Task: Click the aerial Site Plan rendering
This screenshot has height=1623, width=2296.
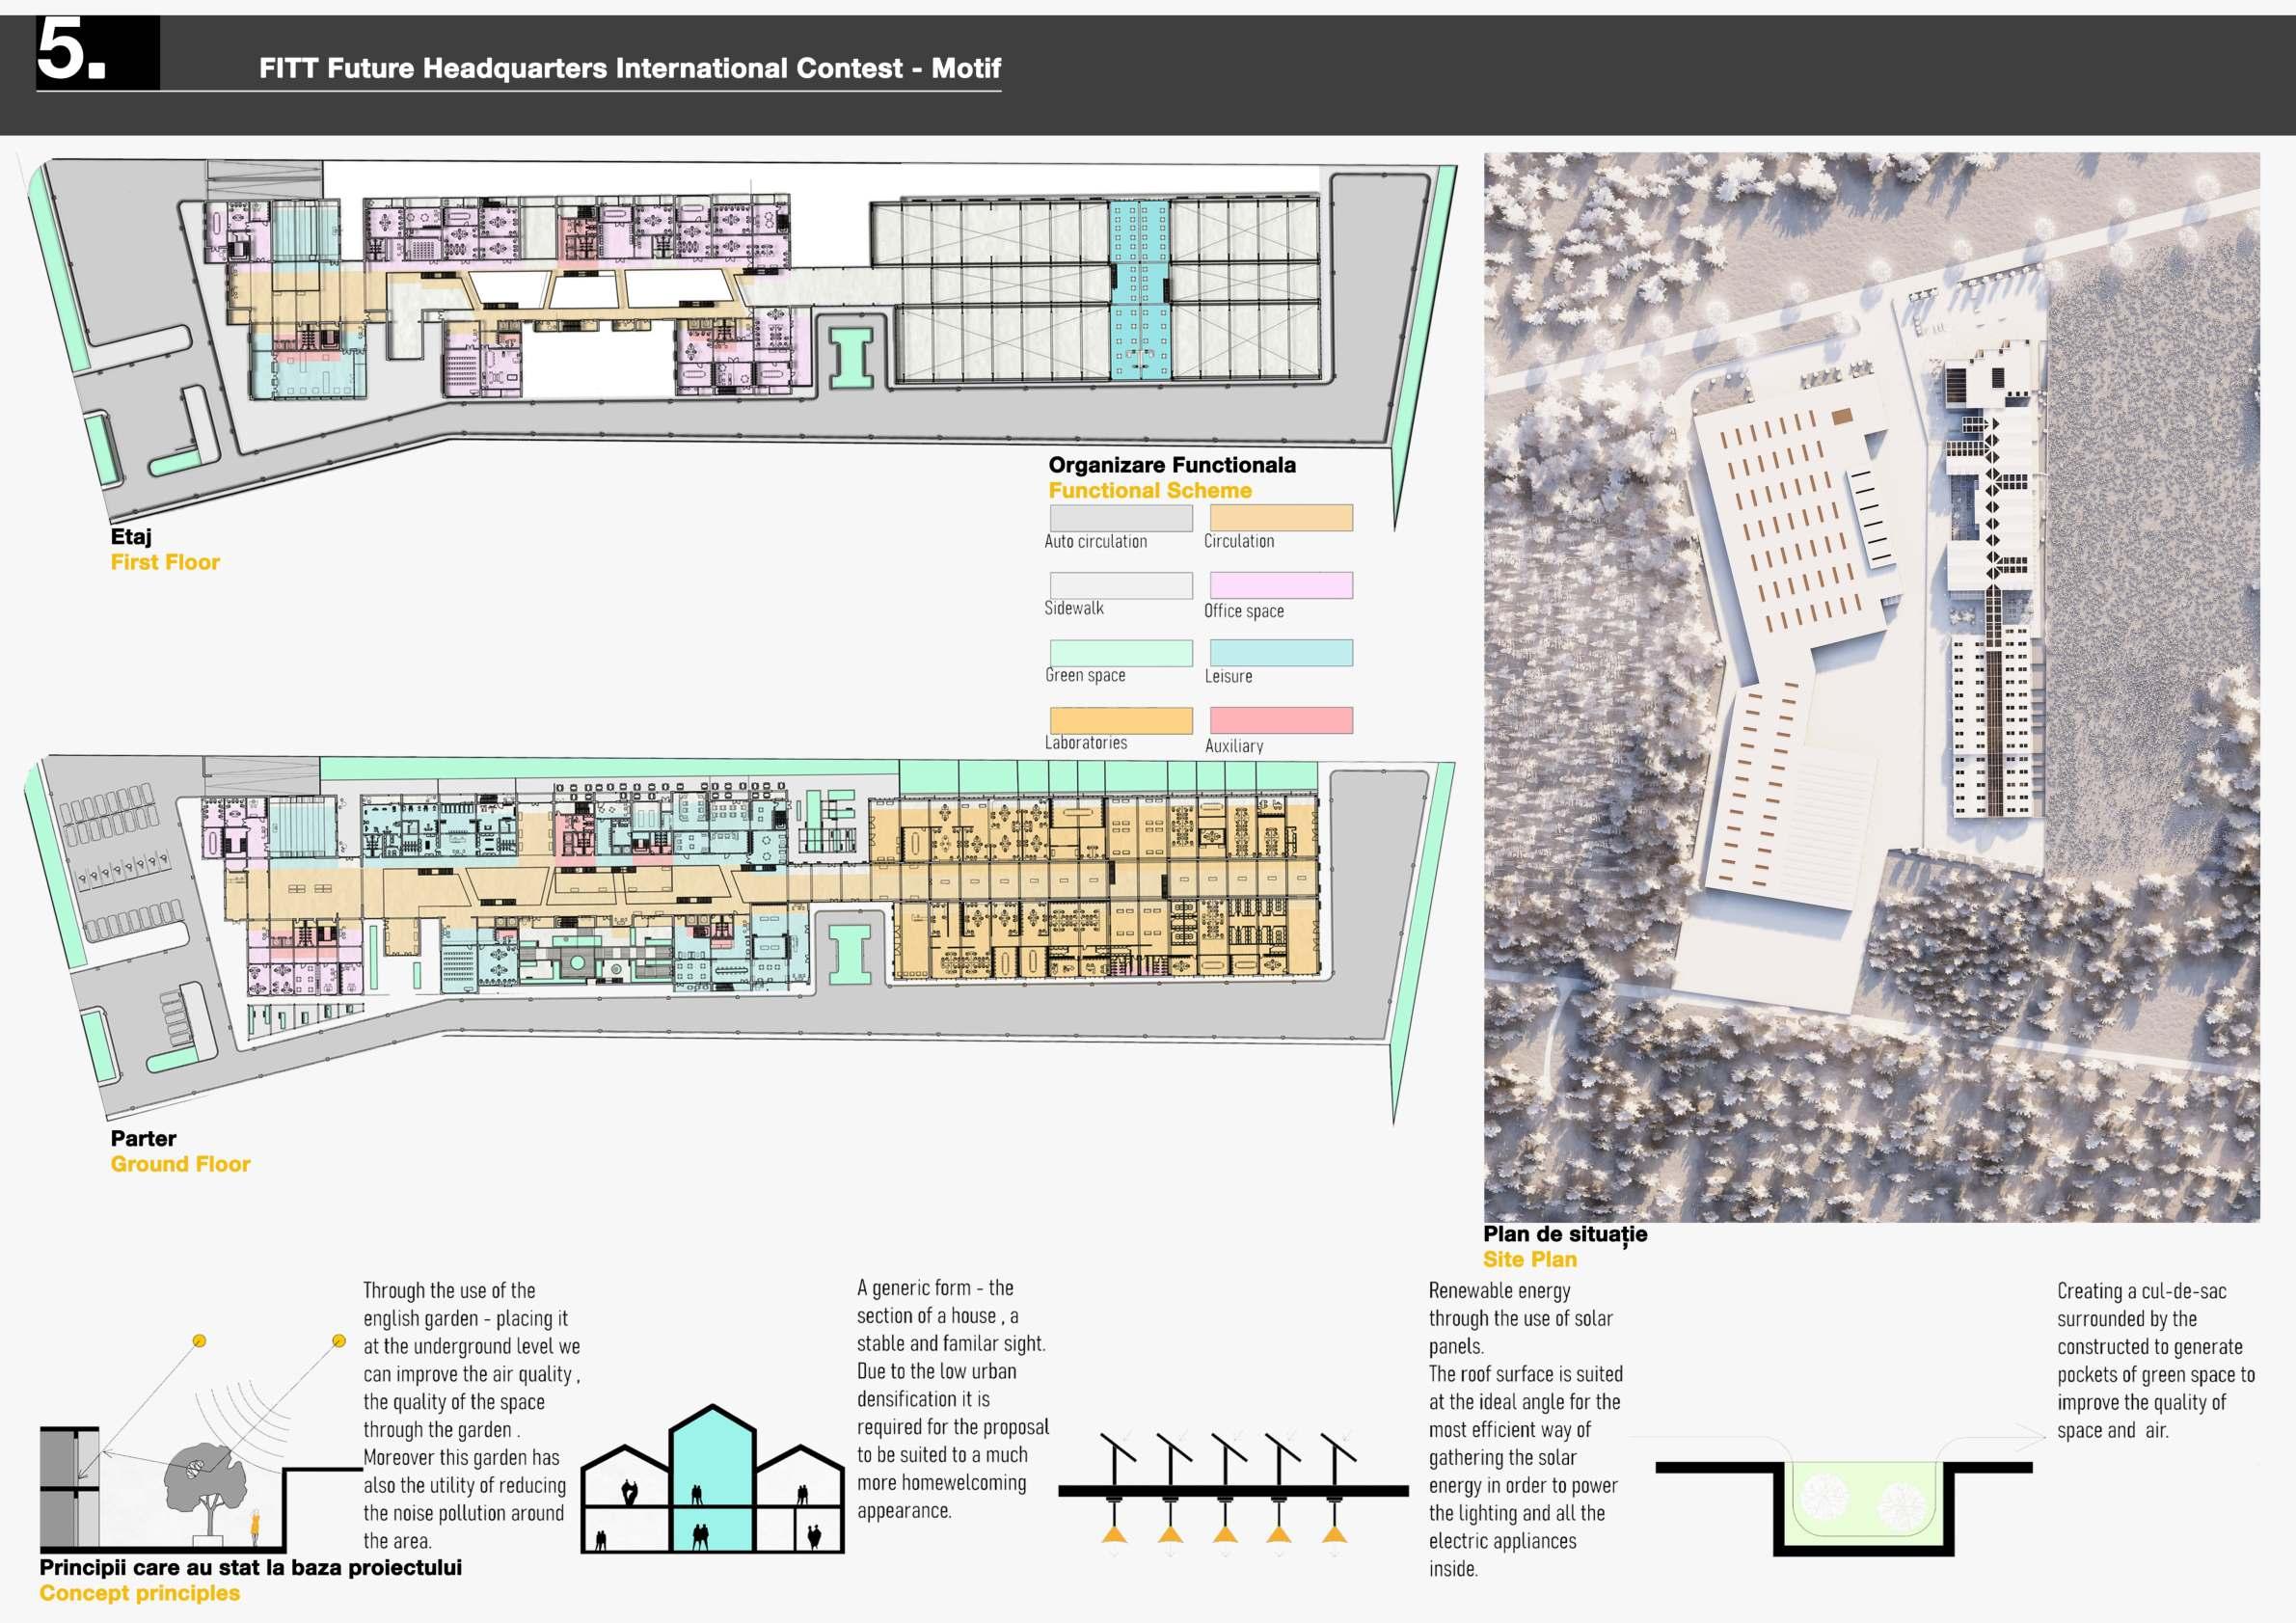Action: [1871, 686]
